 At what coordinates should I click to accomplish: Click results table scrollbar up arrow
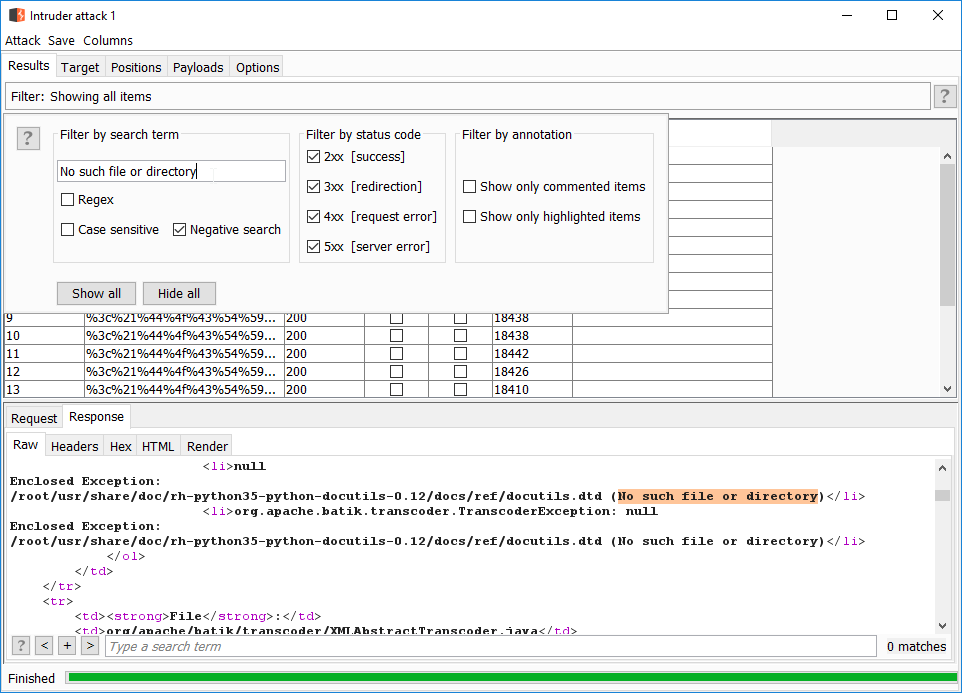click(947, 156)
